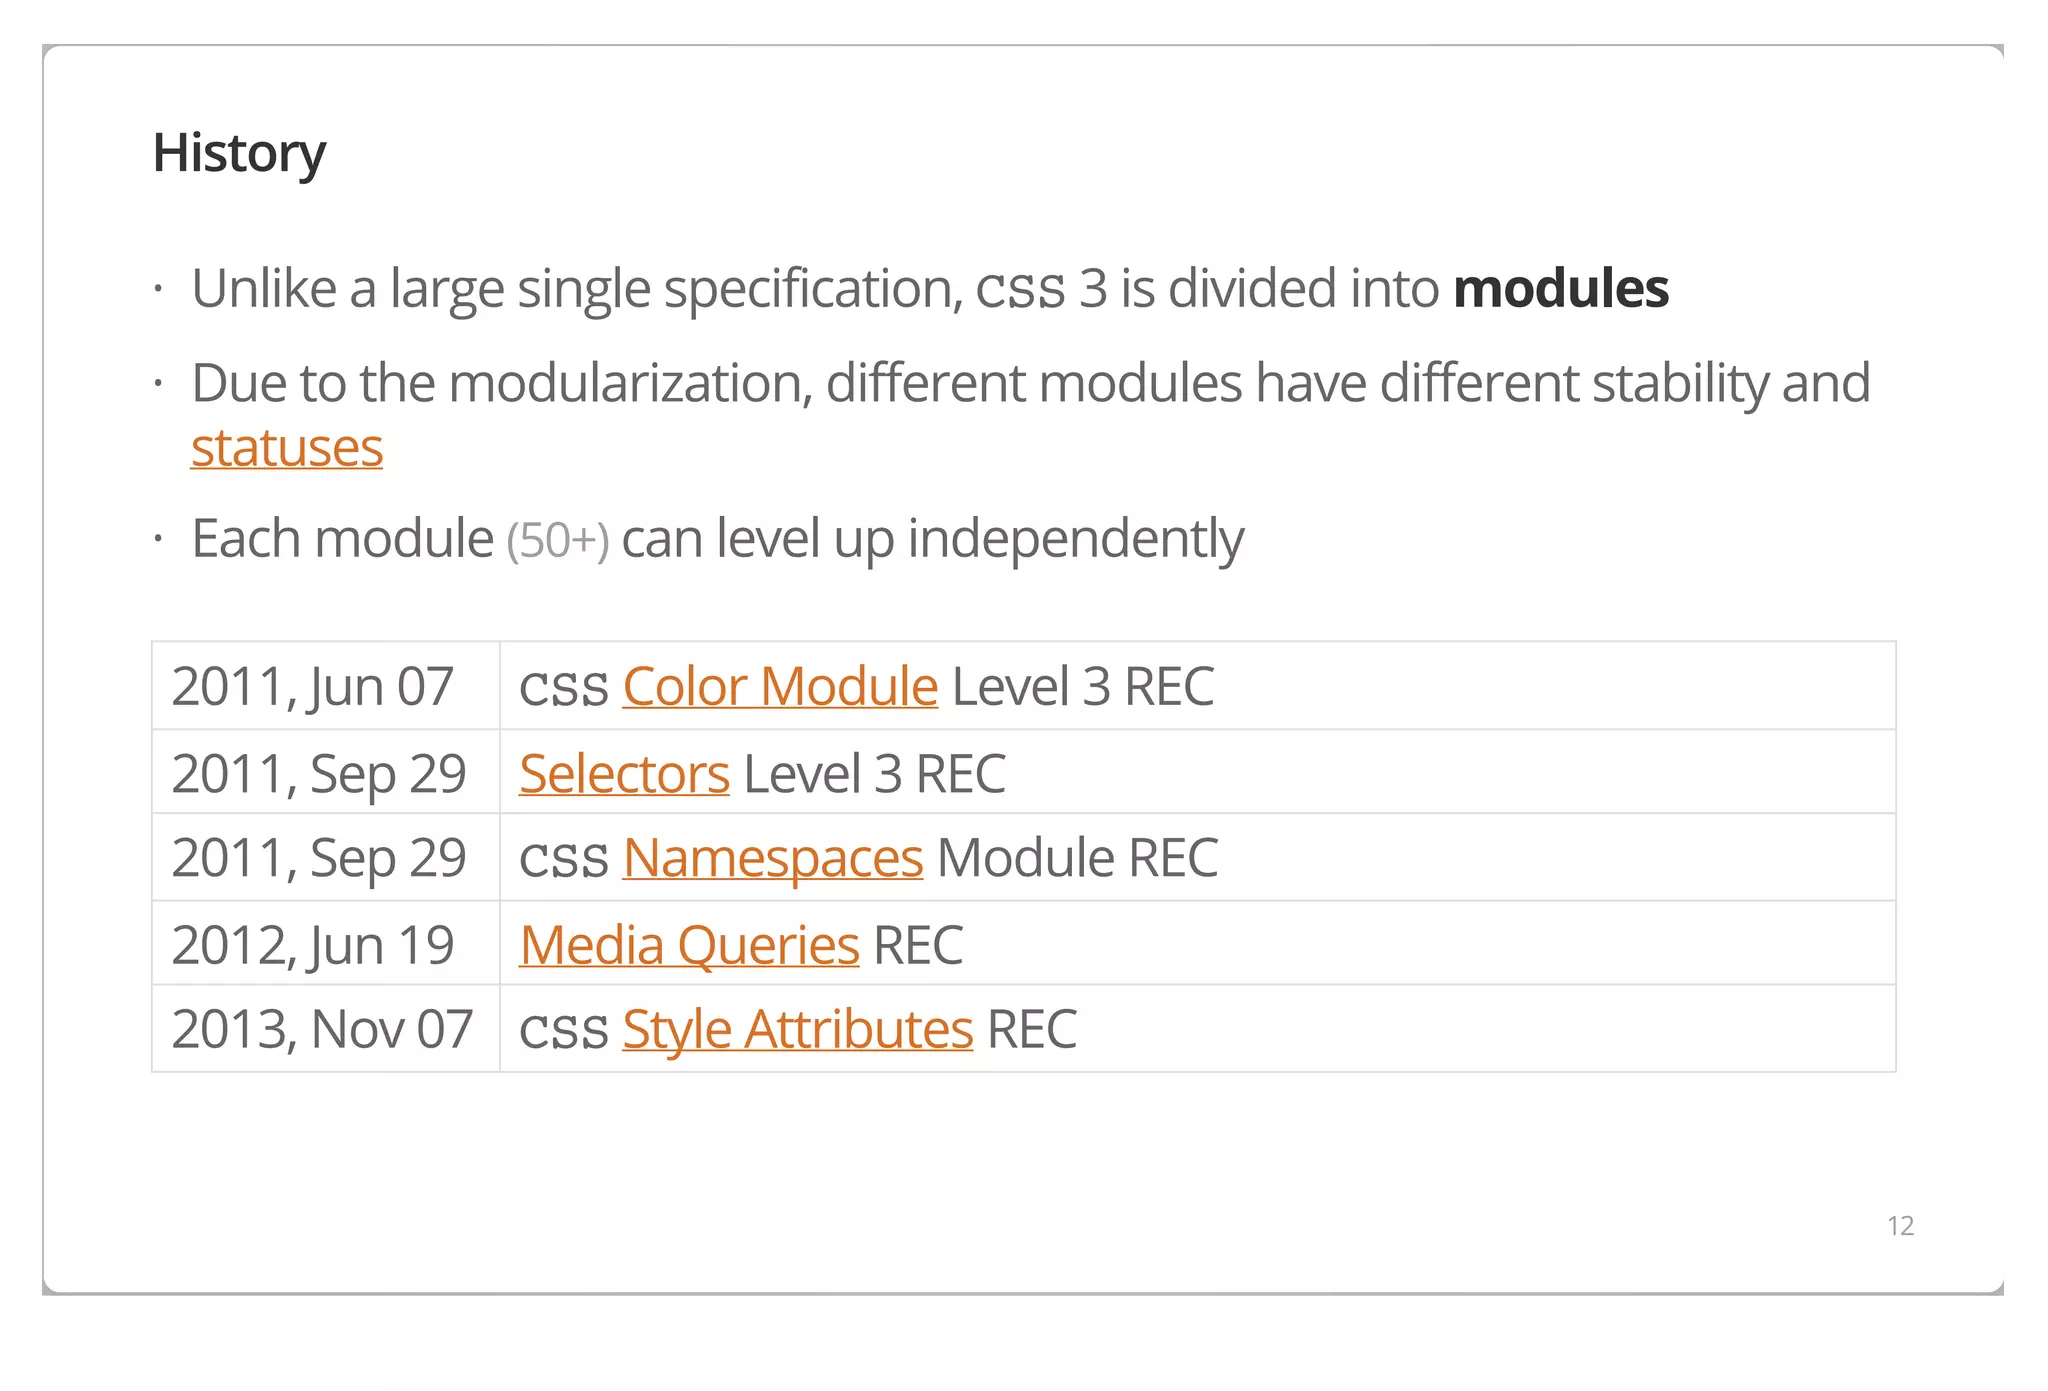Screen dimensions: 2048x1391
Task: Click the "History" slide heading
Action: (239, 153)
